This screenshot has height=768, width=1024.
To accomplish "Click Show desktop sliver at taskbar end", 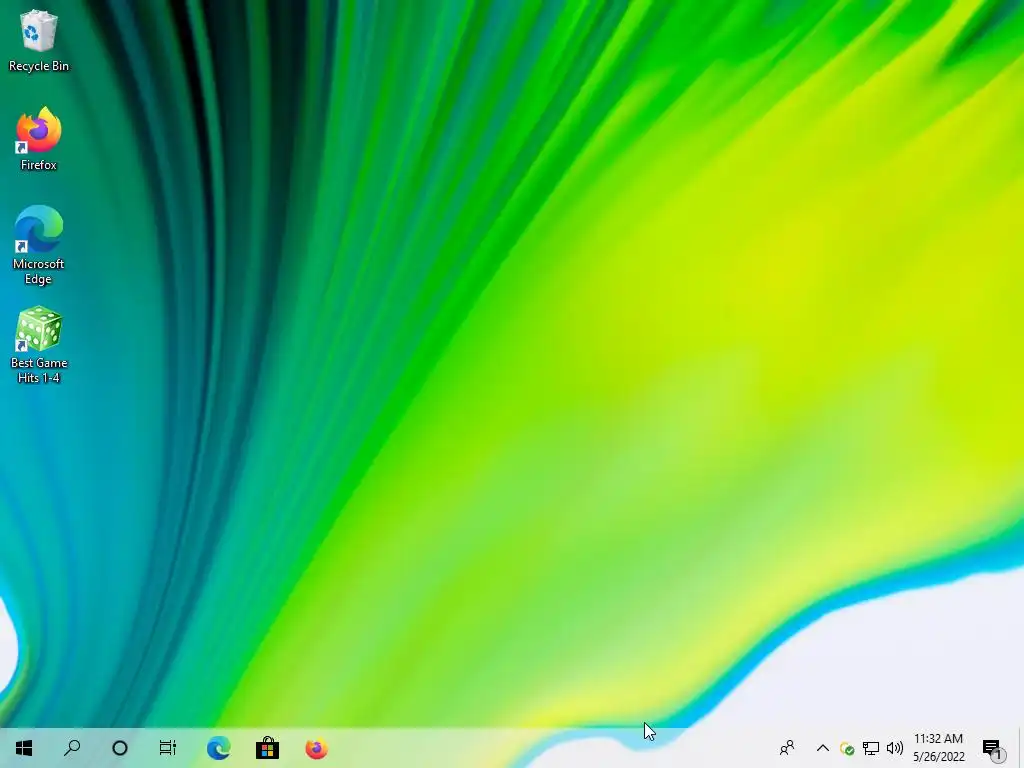I will [x=1021, y=748].
